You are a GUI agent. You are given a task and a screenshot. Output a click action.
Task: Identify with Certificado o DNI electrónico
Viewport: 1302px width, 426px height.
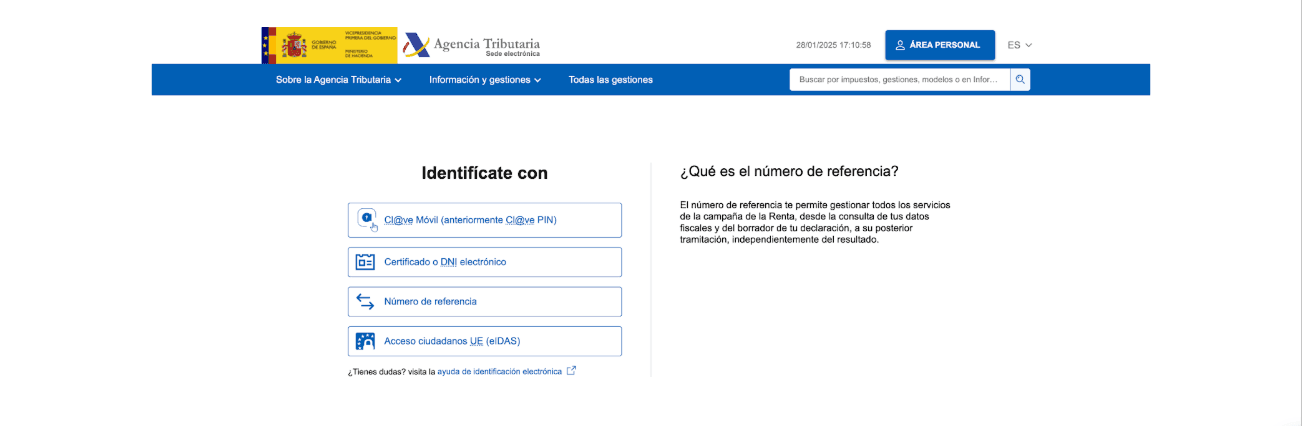click(485, 262)
